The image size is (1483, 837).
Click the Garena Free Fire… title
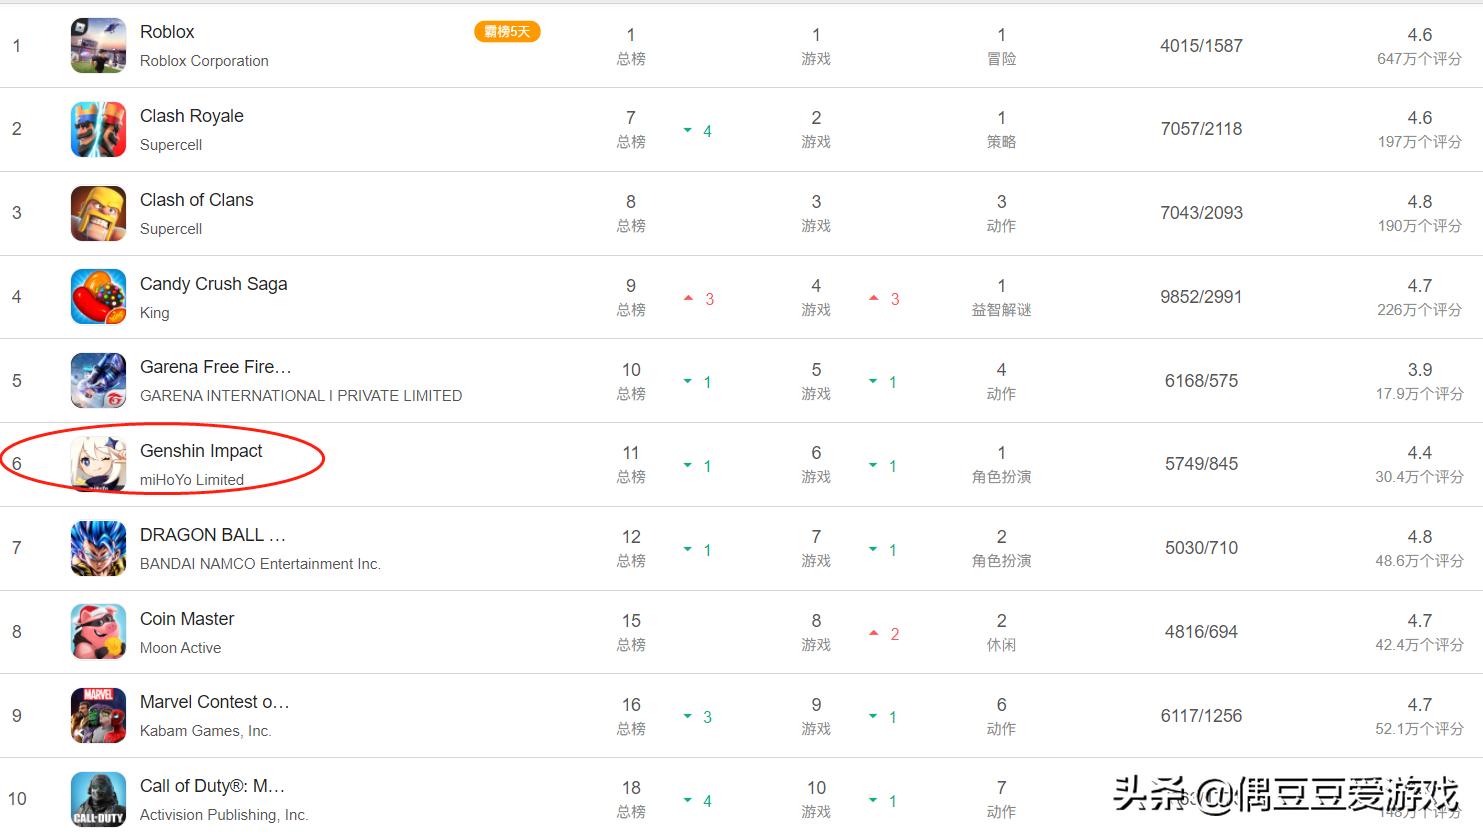(216, 367)
